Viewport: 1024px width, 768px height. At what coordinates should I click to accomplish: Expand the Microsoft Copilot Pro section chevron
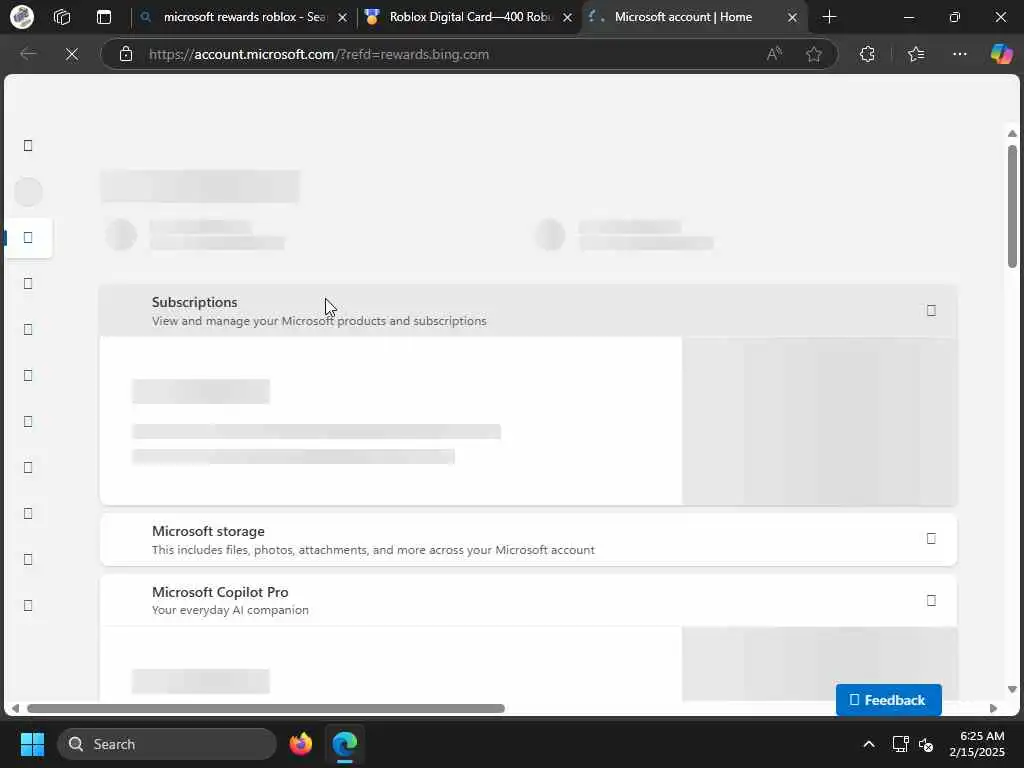[931, 601]
